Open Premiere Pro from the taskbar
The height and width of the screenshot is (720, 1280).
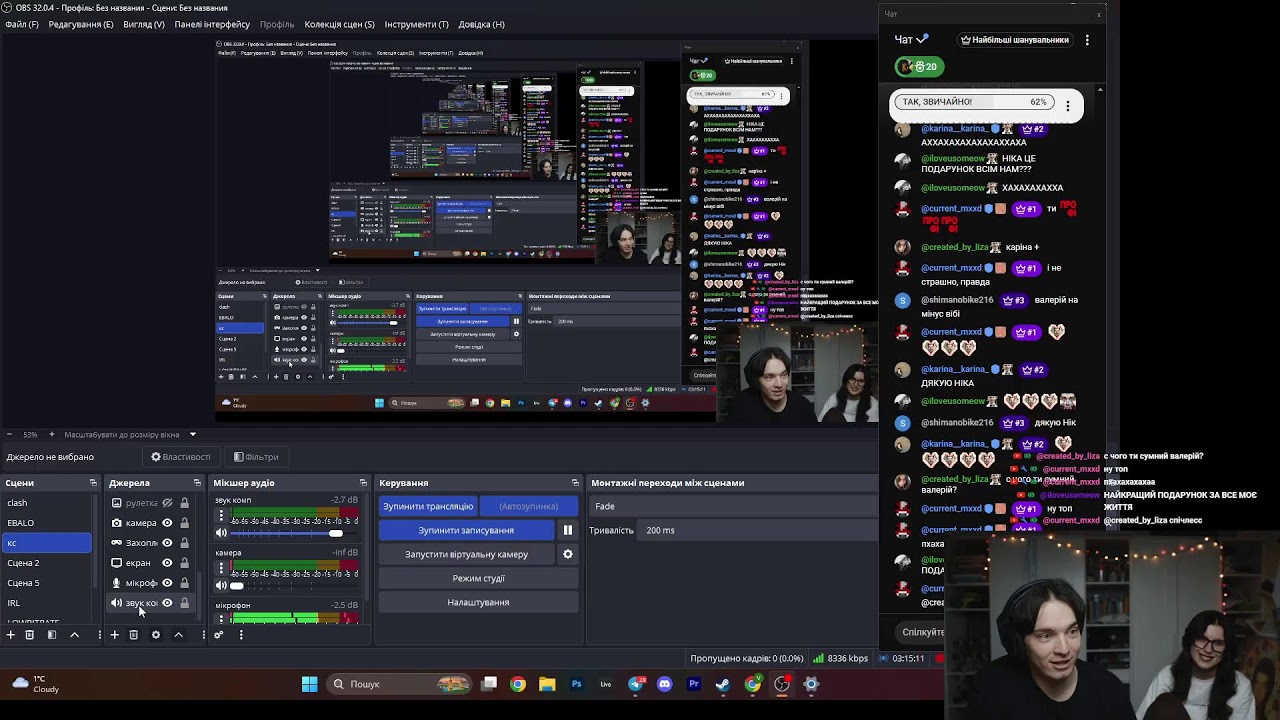[x=694, y=684]
